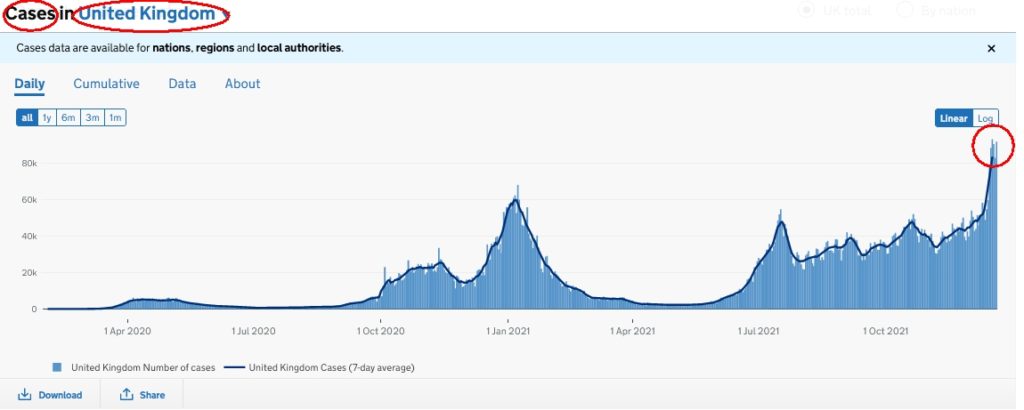
Task: Click the July 2021 peak on chart
Action: [780, 222]
